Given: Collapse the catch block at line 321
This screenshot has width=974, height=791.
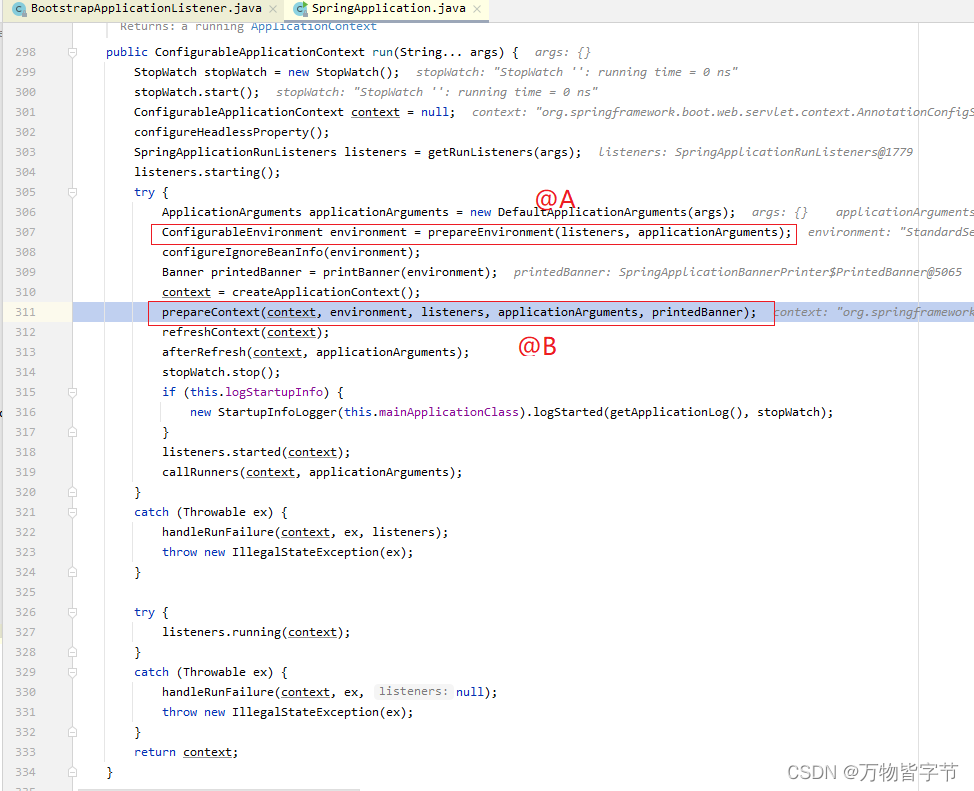Looking at the screenshot, I should 72,512.
